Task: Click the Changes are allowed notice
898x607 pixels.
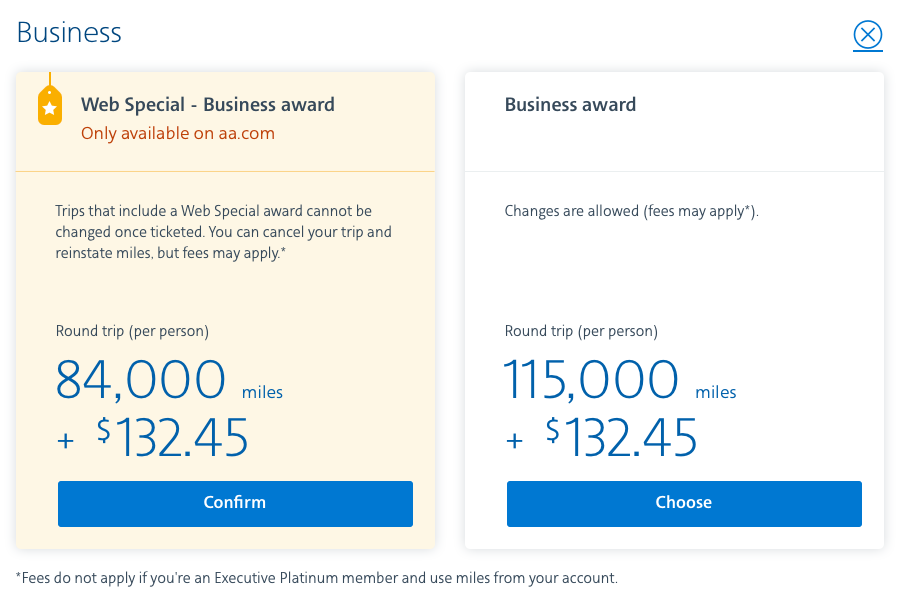Action: [632, 211]
